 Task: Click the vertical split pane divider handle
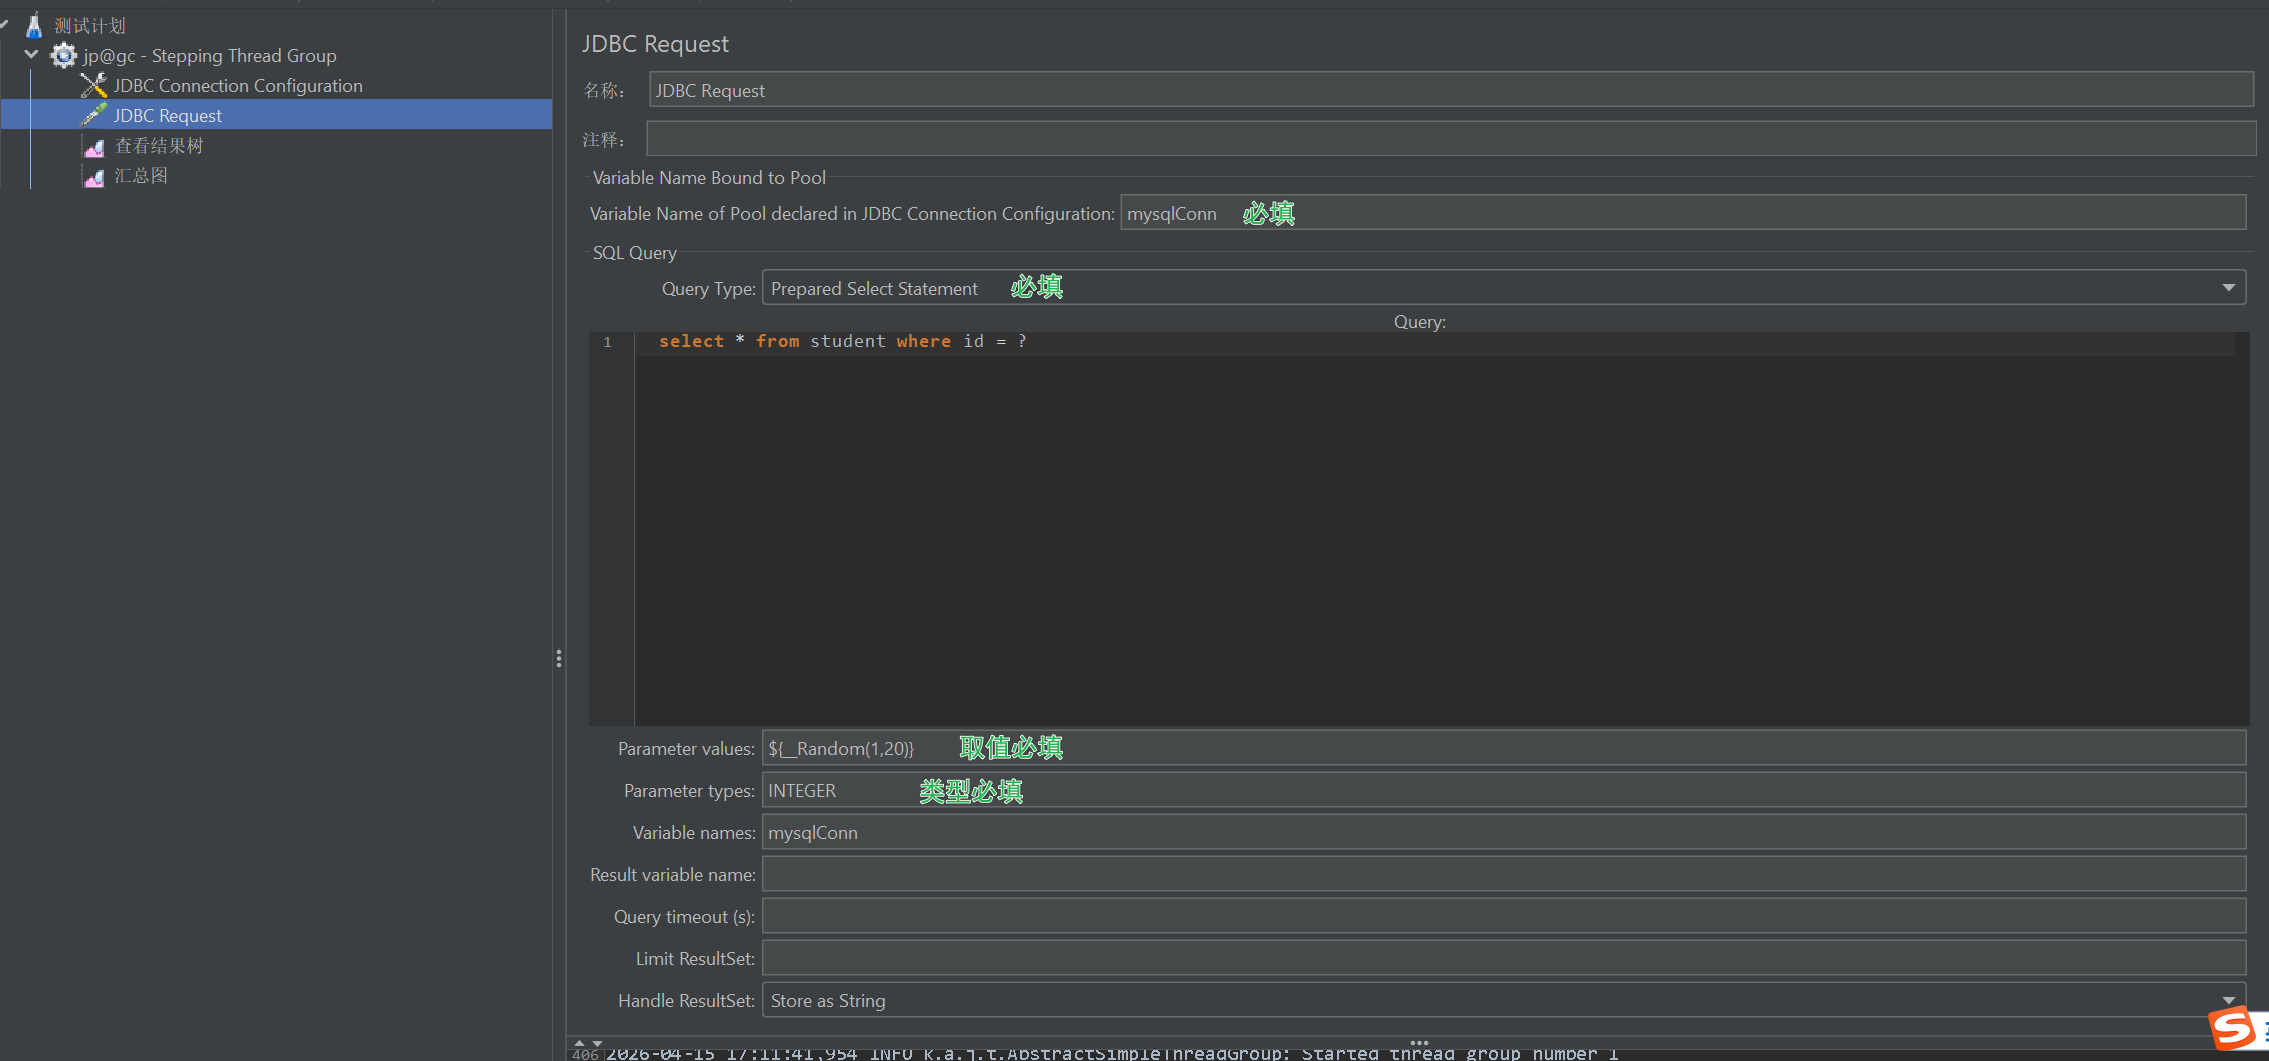tap(559, 658)
